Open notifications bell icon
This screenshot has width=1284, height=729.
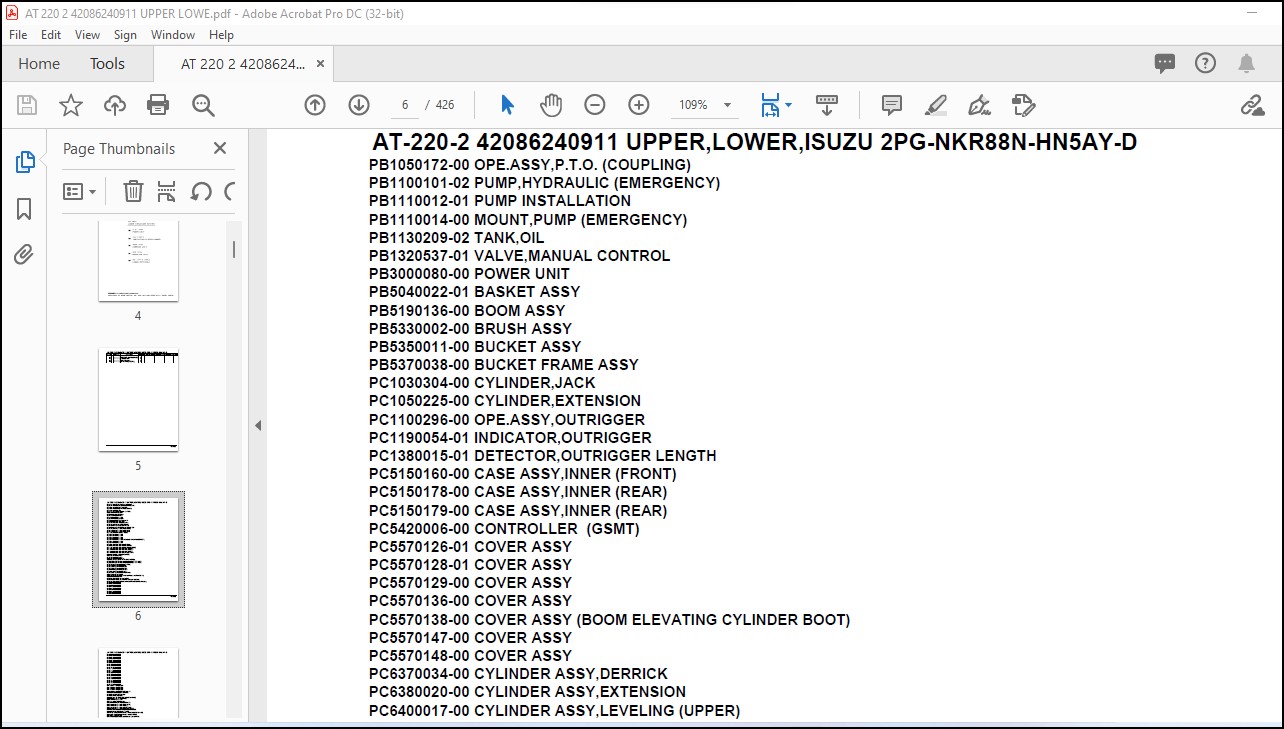tap(1246, 63)
